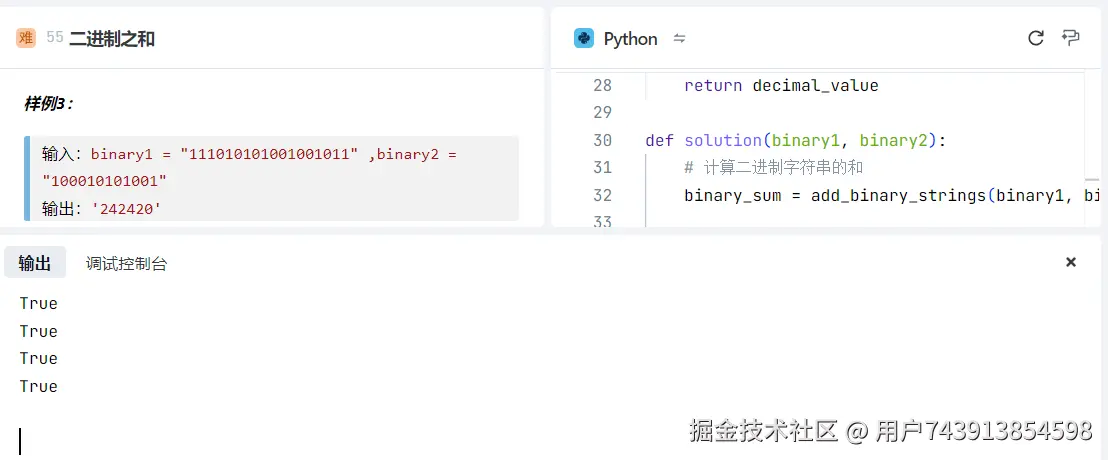1108x460 pixels.
Task: Click the problem title 二进制之和
Action: [x=112, y=39]
